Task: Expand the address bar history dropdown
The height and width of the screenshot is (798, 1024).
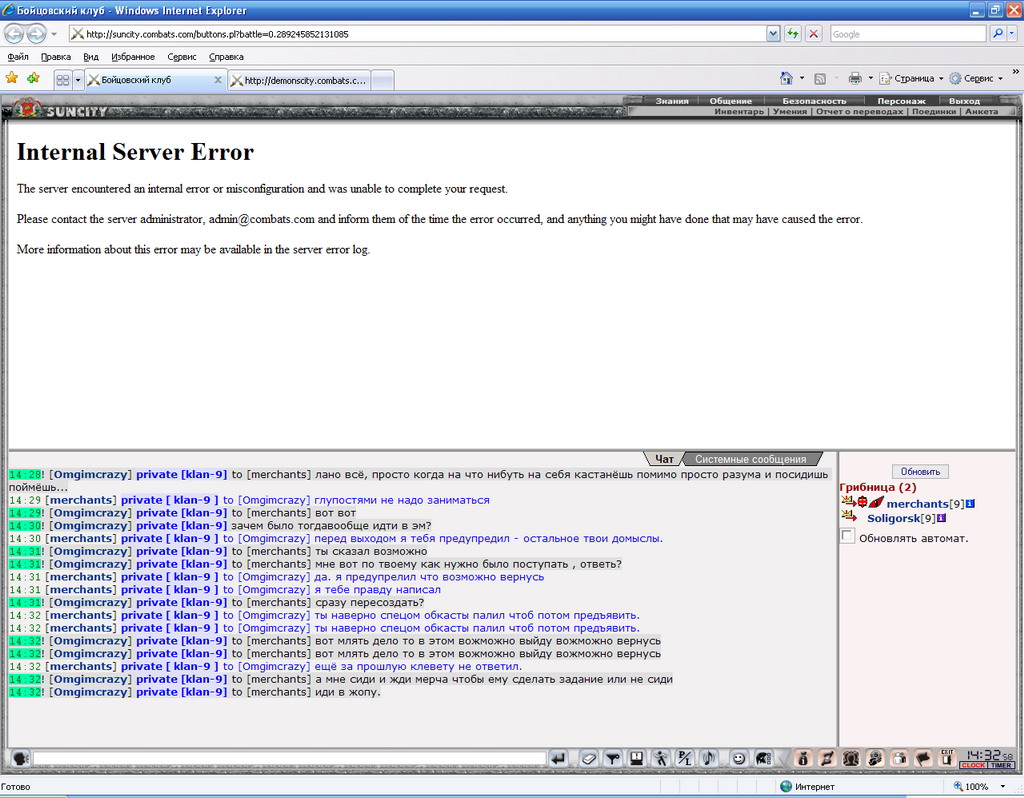Action: coord(773,33)
